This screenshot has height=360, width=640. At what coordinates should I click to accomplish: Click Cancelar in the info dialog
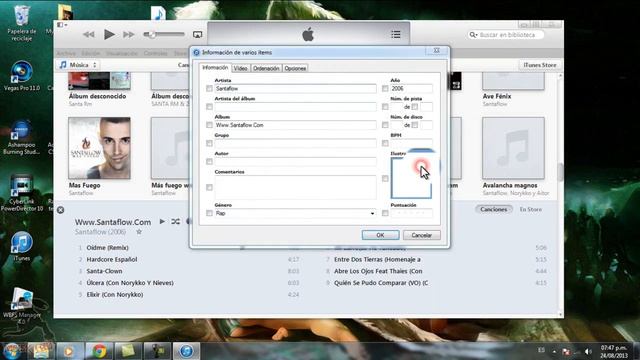click(x=422, y=235)
